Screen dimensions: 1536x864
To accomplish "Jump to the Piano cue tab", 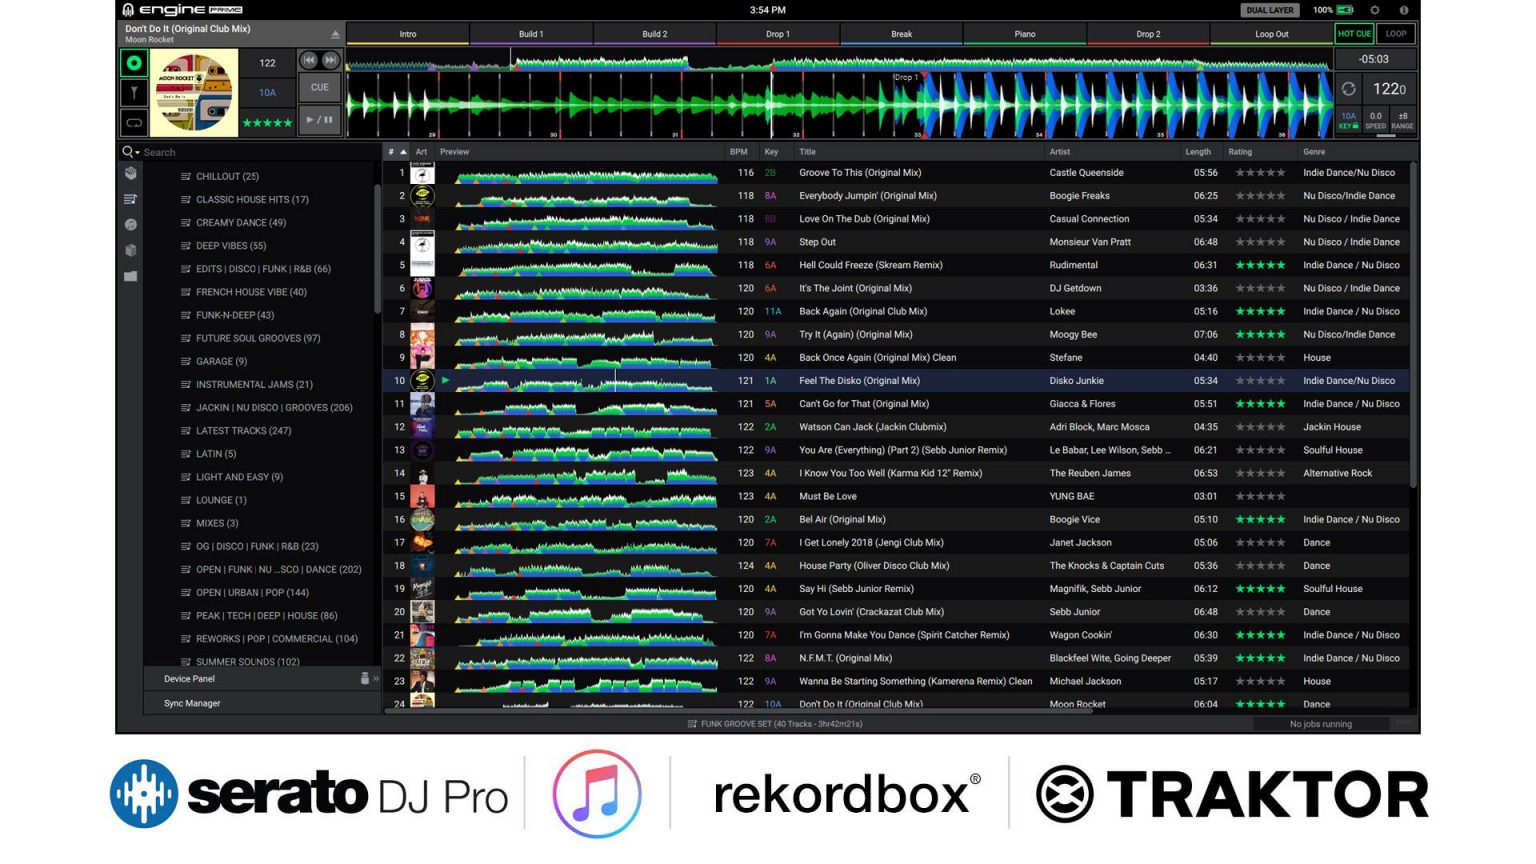I will [1025, 34].
